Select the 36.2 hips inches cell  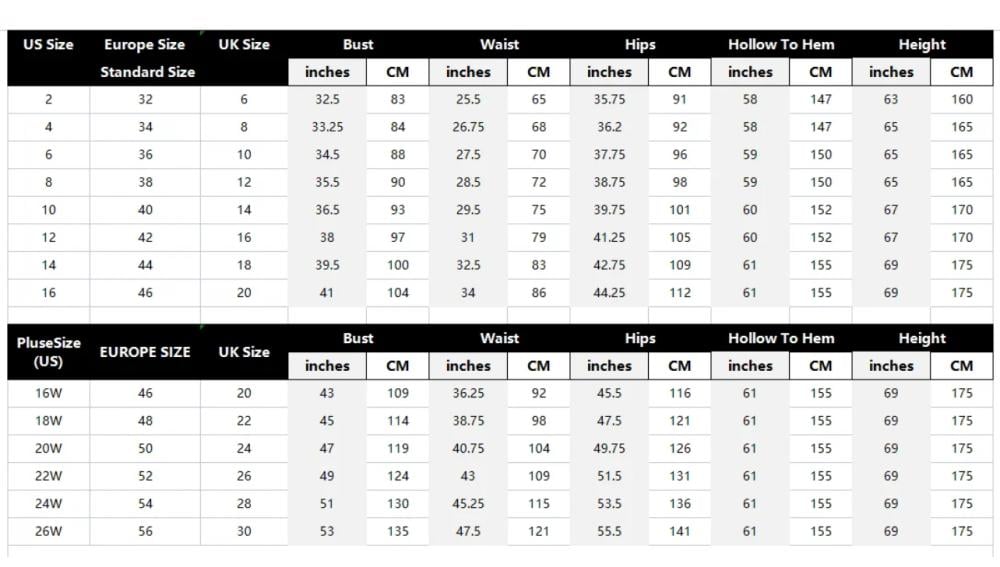point(609,127)
